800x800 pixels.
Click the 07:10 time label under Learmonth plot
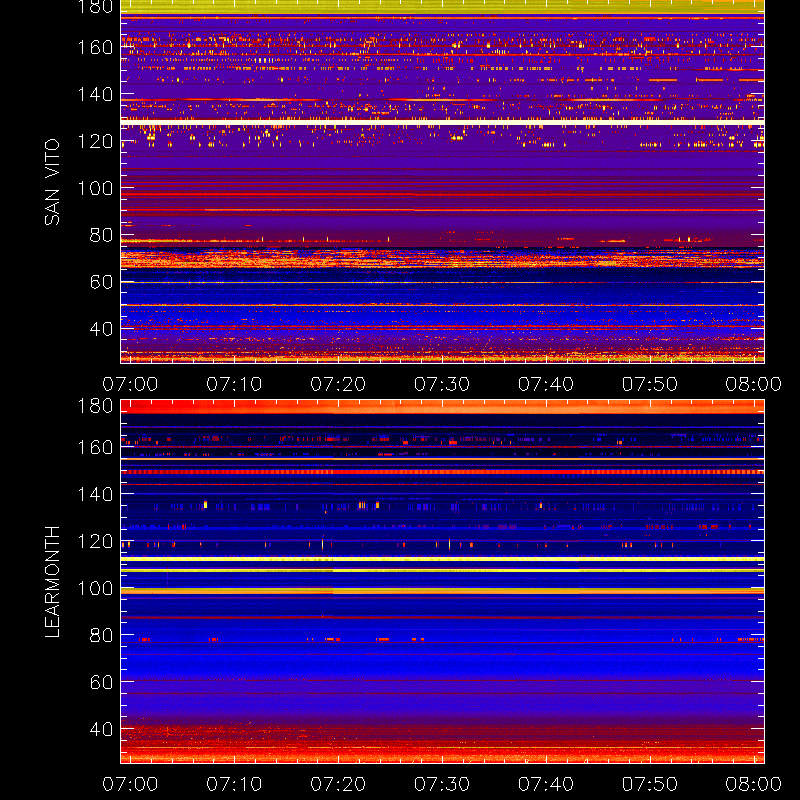click(x=234, y=784)
